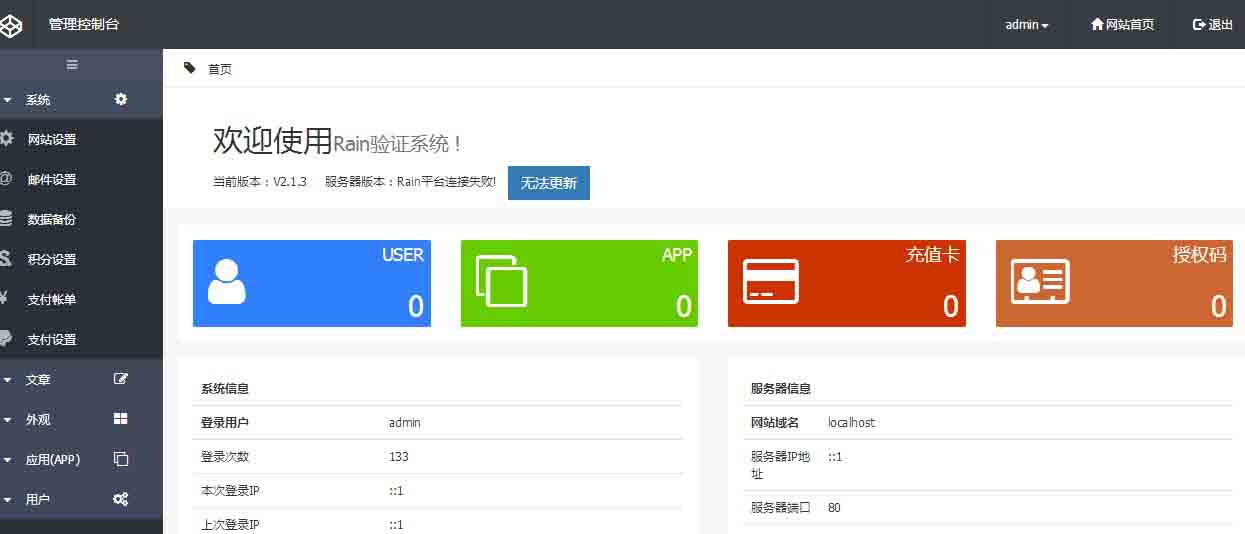
Task: Click 退出 to log out
Action: click(1213, 25)
